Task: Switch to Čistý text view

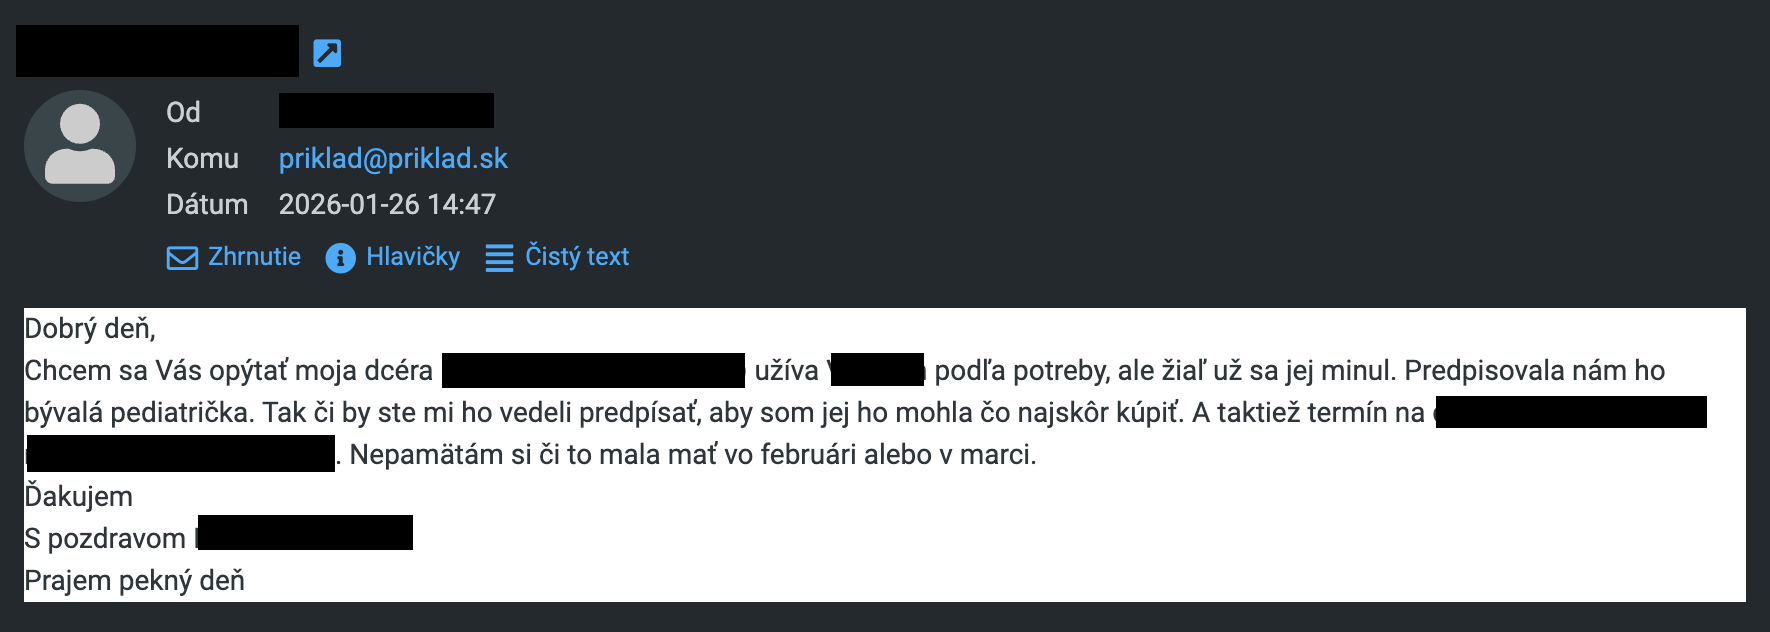Action: coord(577,257)
